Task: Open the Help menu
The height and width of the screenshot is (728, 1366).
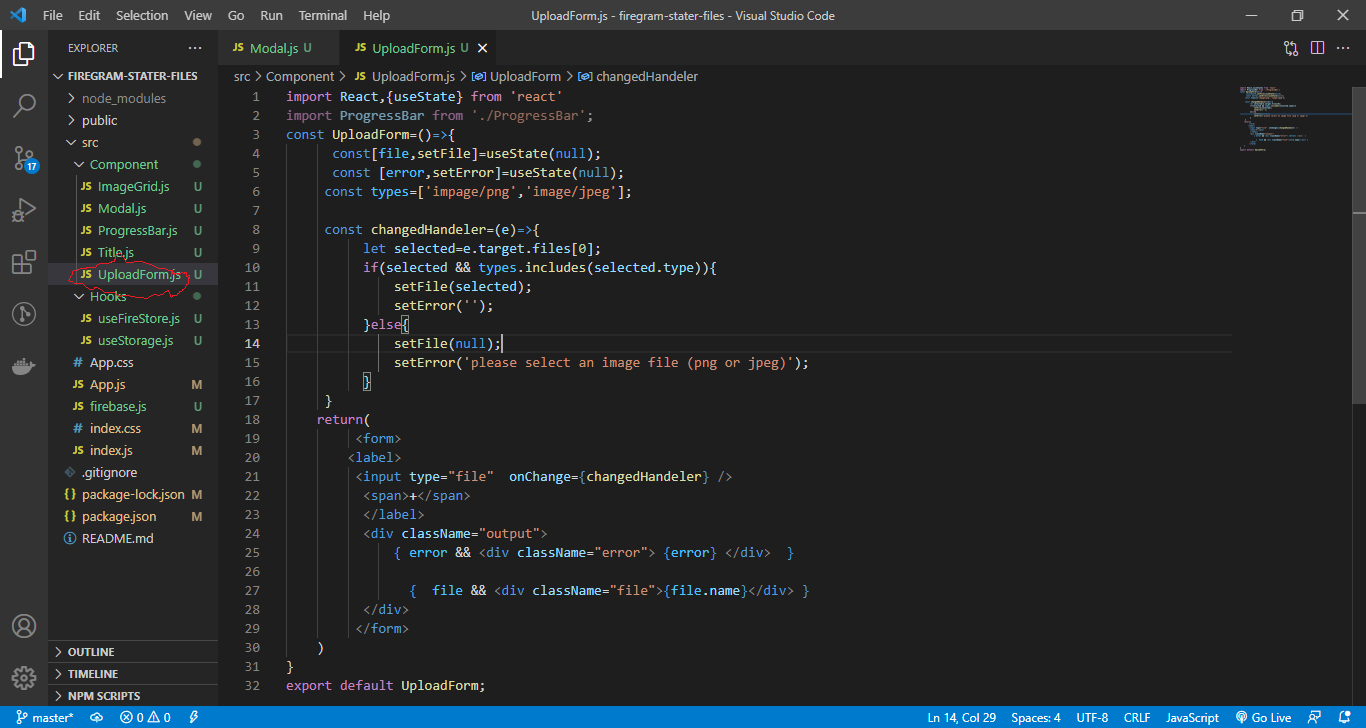Action: click(377, 16)
